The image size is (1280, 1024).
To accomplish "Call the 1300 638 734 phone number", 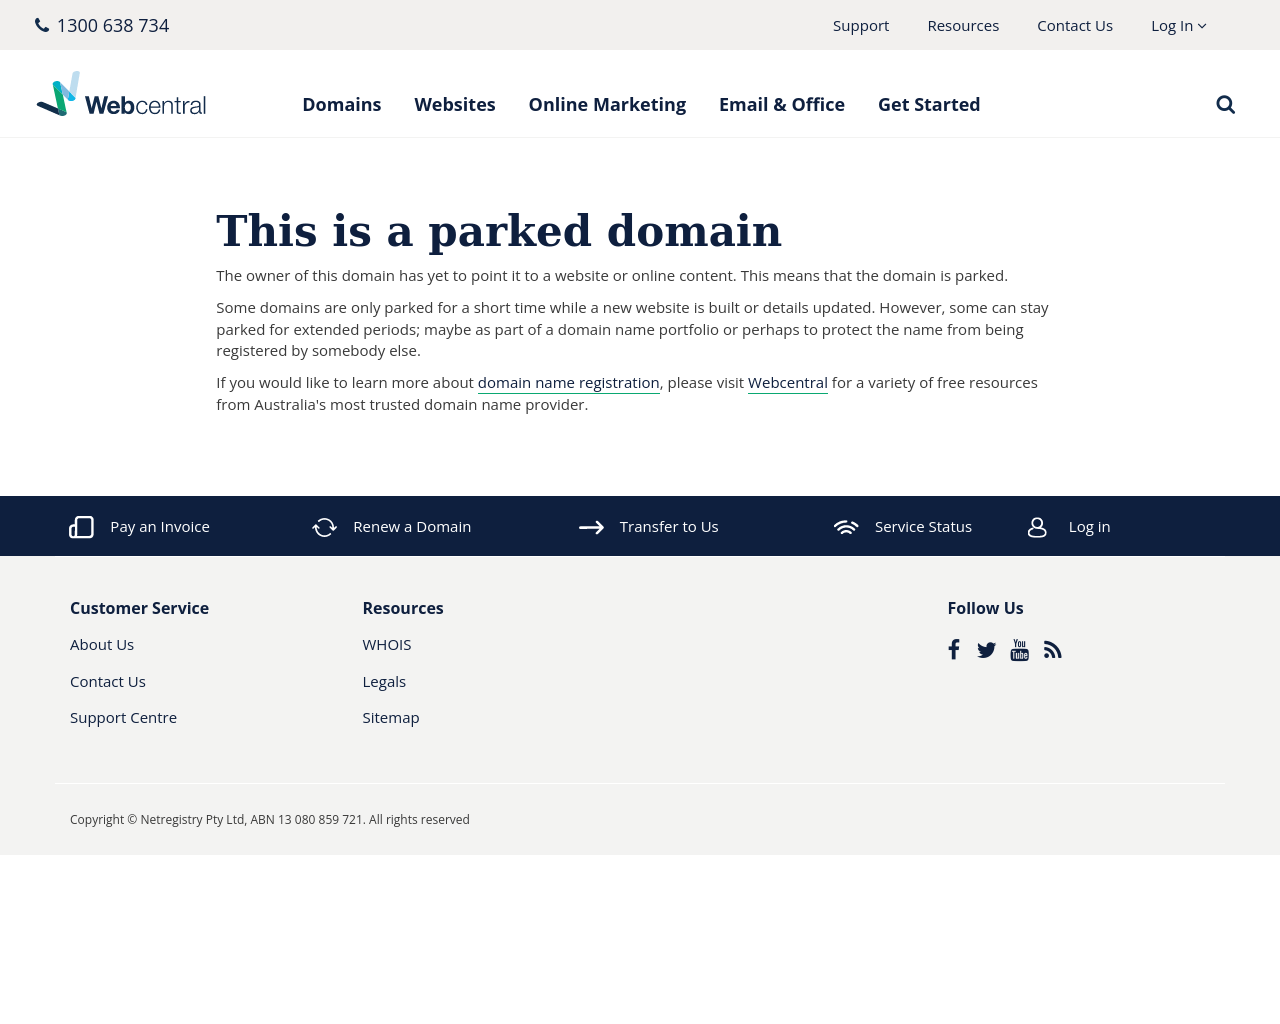I will pyautogui.click(x=112, y=26).
